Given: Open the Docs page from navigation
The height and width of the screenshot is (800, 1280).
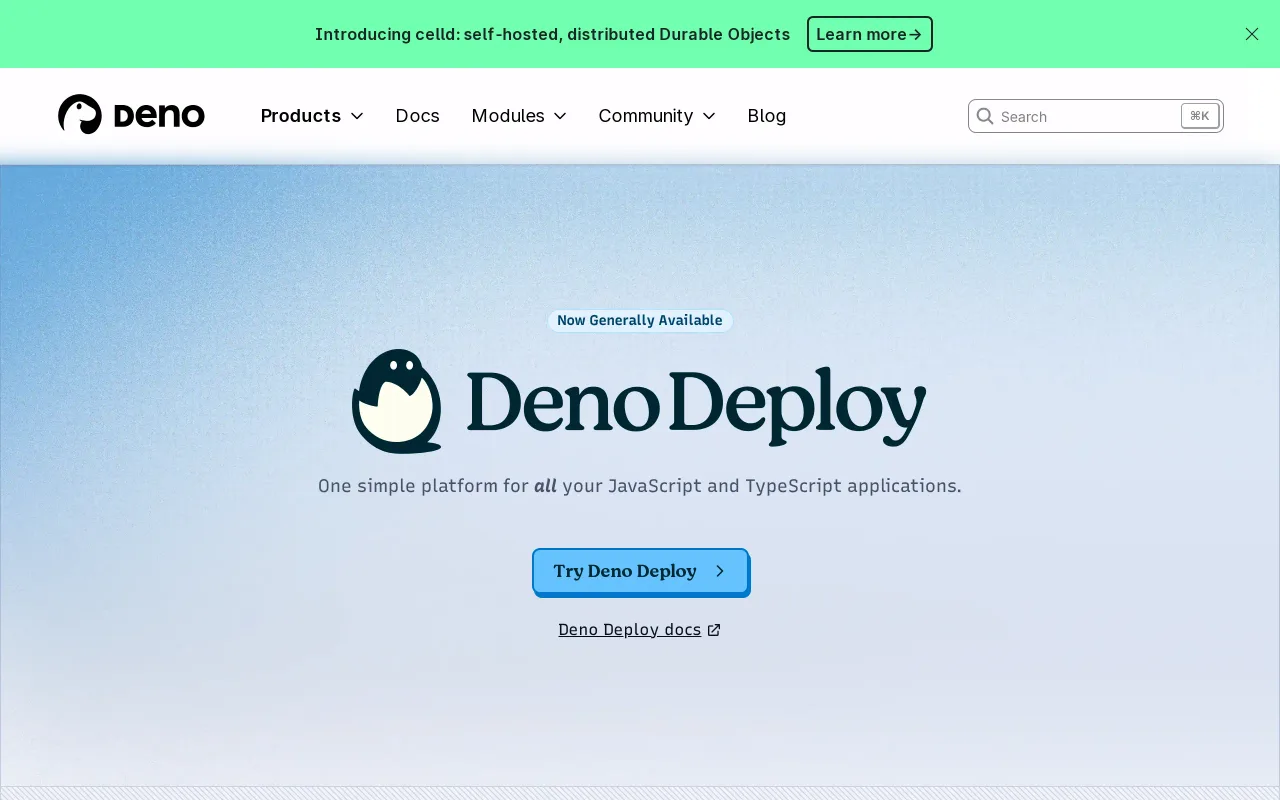Looking at the screenshot, I should coord(417,116).
